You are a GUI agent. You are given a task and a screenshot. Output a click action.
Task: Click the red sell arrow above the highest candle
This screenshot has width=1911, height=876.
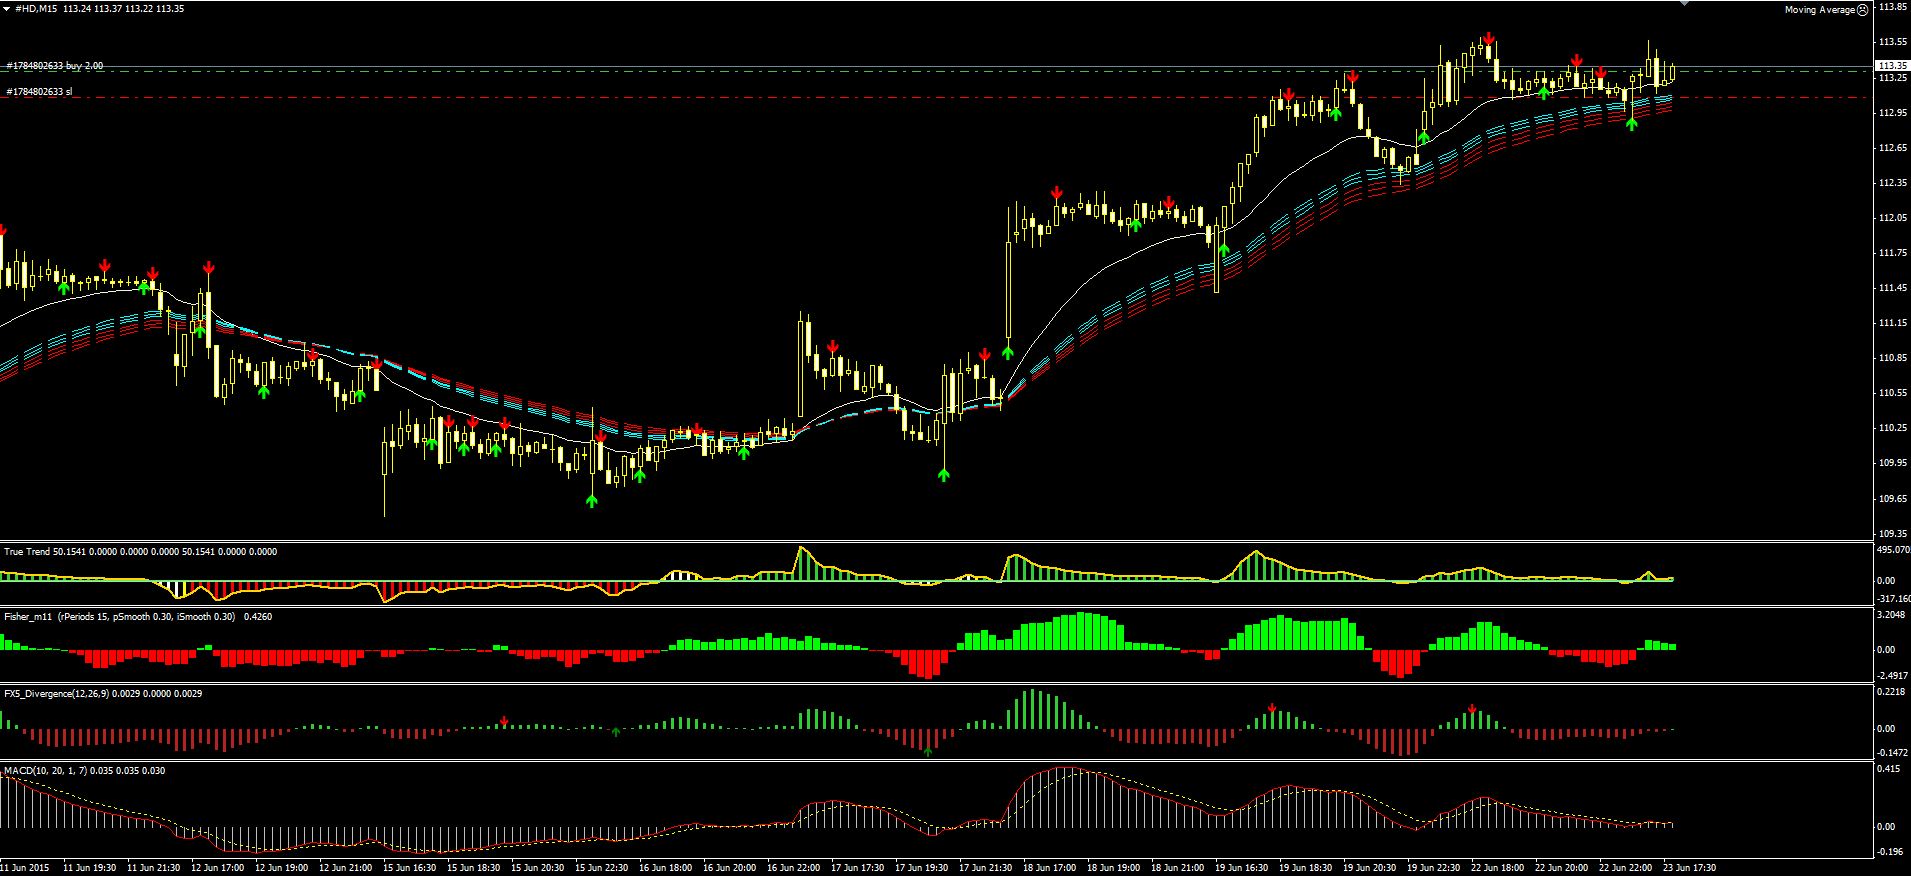tap(1489, 40)
